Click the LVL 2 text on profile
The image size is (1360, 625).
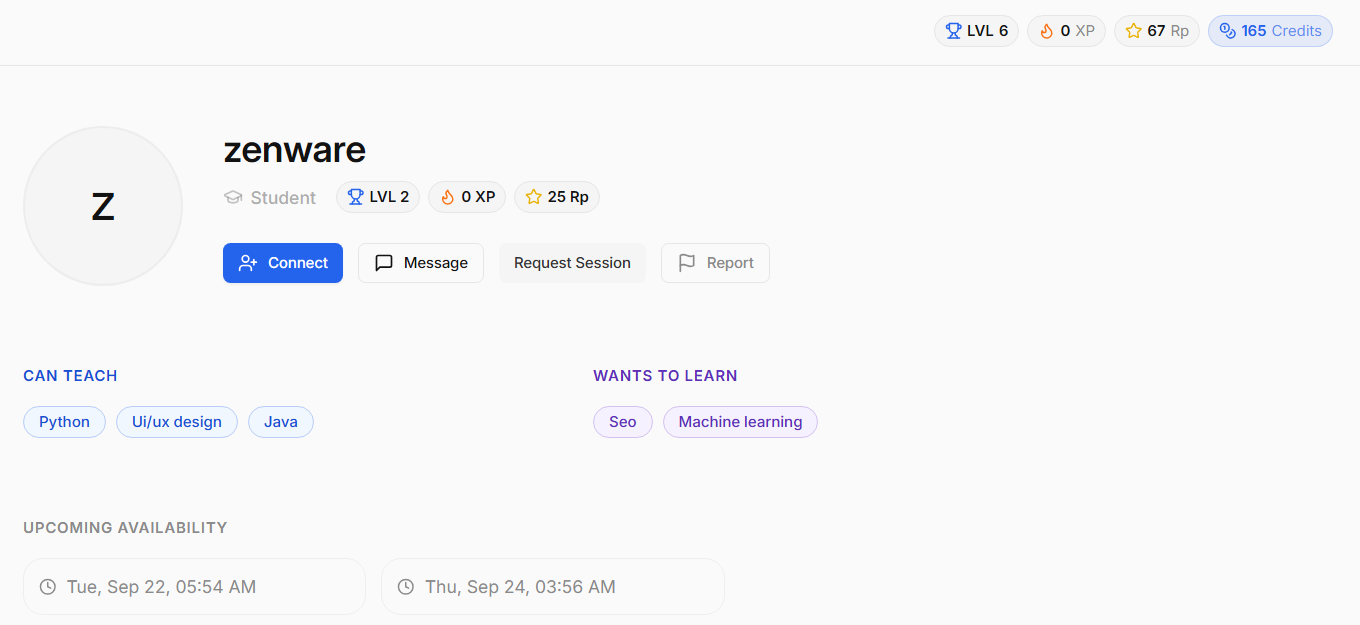tap(389, 197)
